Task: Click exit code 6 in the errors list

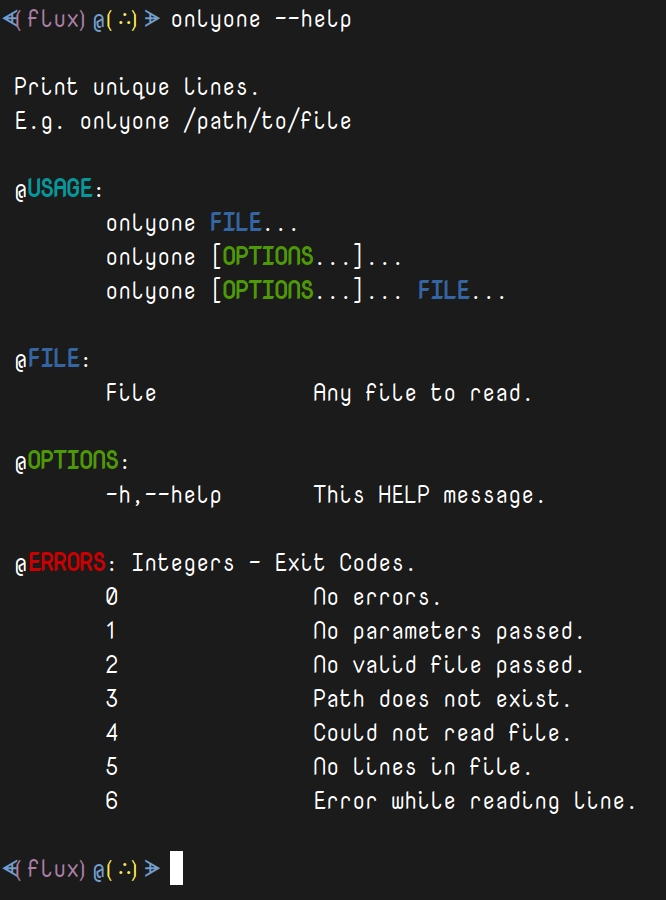Action: (x=112, y=801)
